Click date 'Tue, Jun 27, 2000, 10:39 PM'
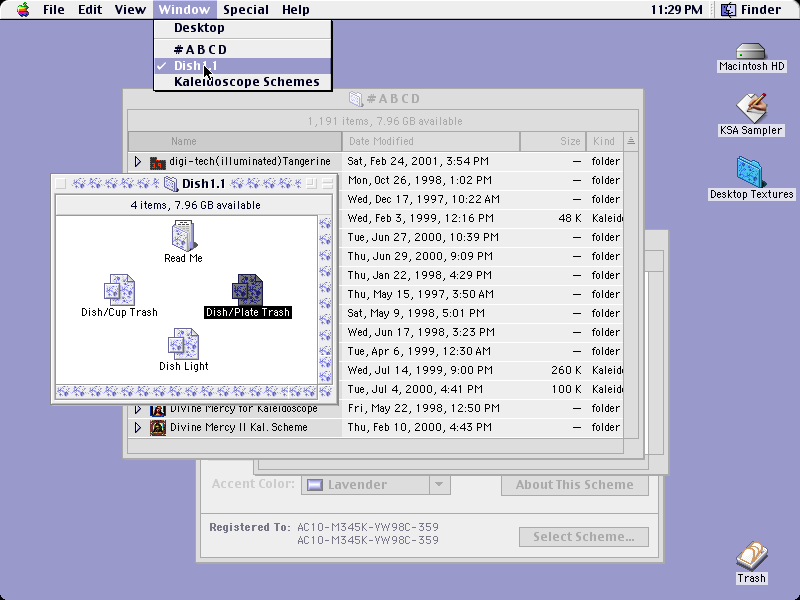 (423, 237)
